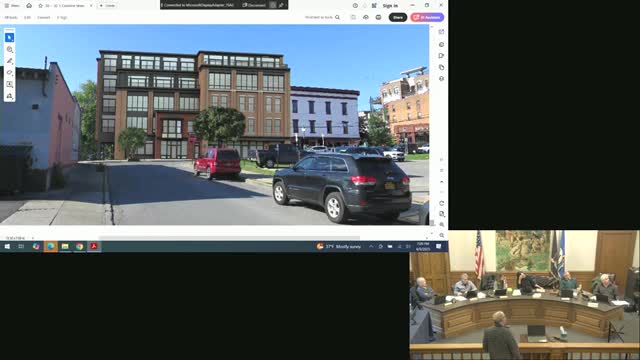Screen dimensions: 640x360
Task: Go to the Acrobat Home icon
Action: tap(29, 6)
